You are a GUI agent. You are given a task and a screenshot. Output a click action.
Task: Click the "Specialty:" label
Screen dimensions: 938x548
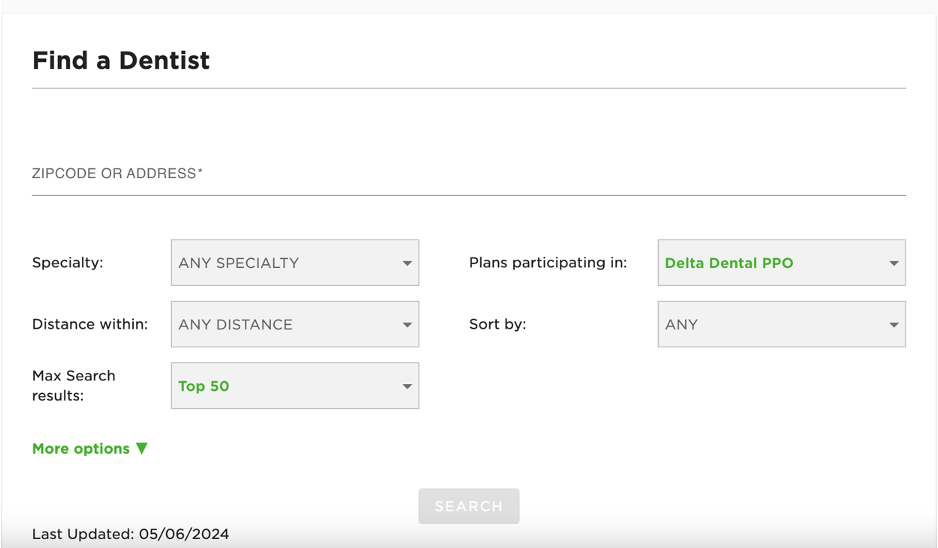pyautogui.click(x=68, y=263)
